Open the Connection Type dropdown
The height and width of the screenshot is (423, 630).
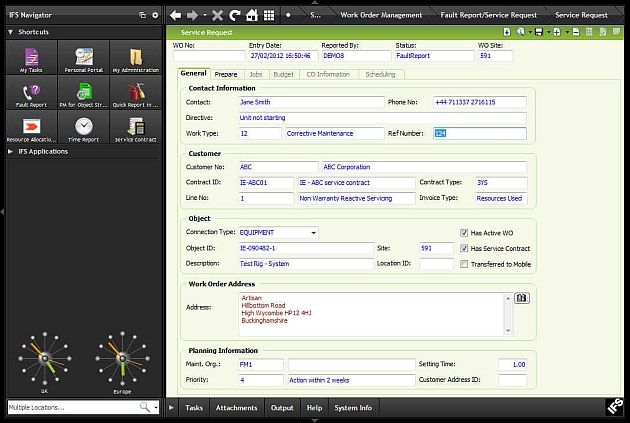click(313, 233)
